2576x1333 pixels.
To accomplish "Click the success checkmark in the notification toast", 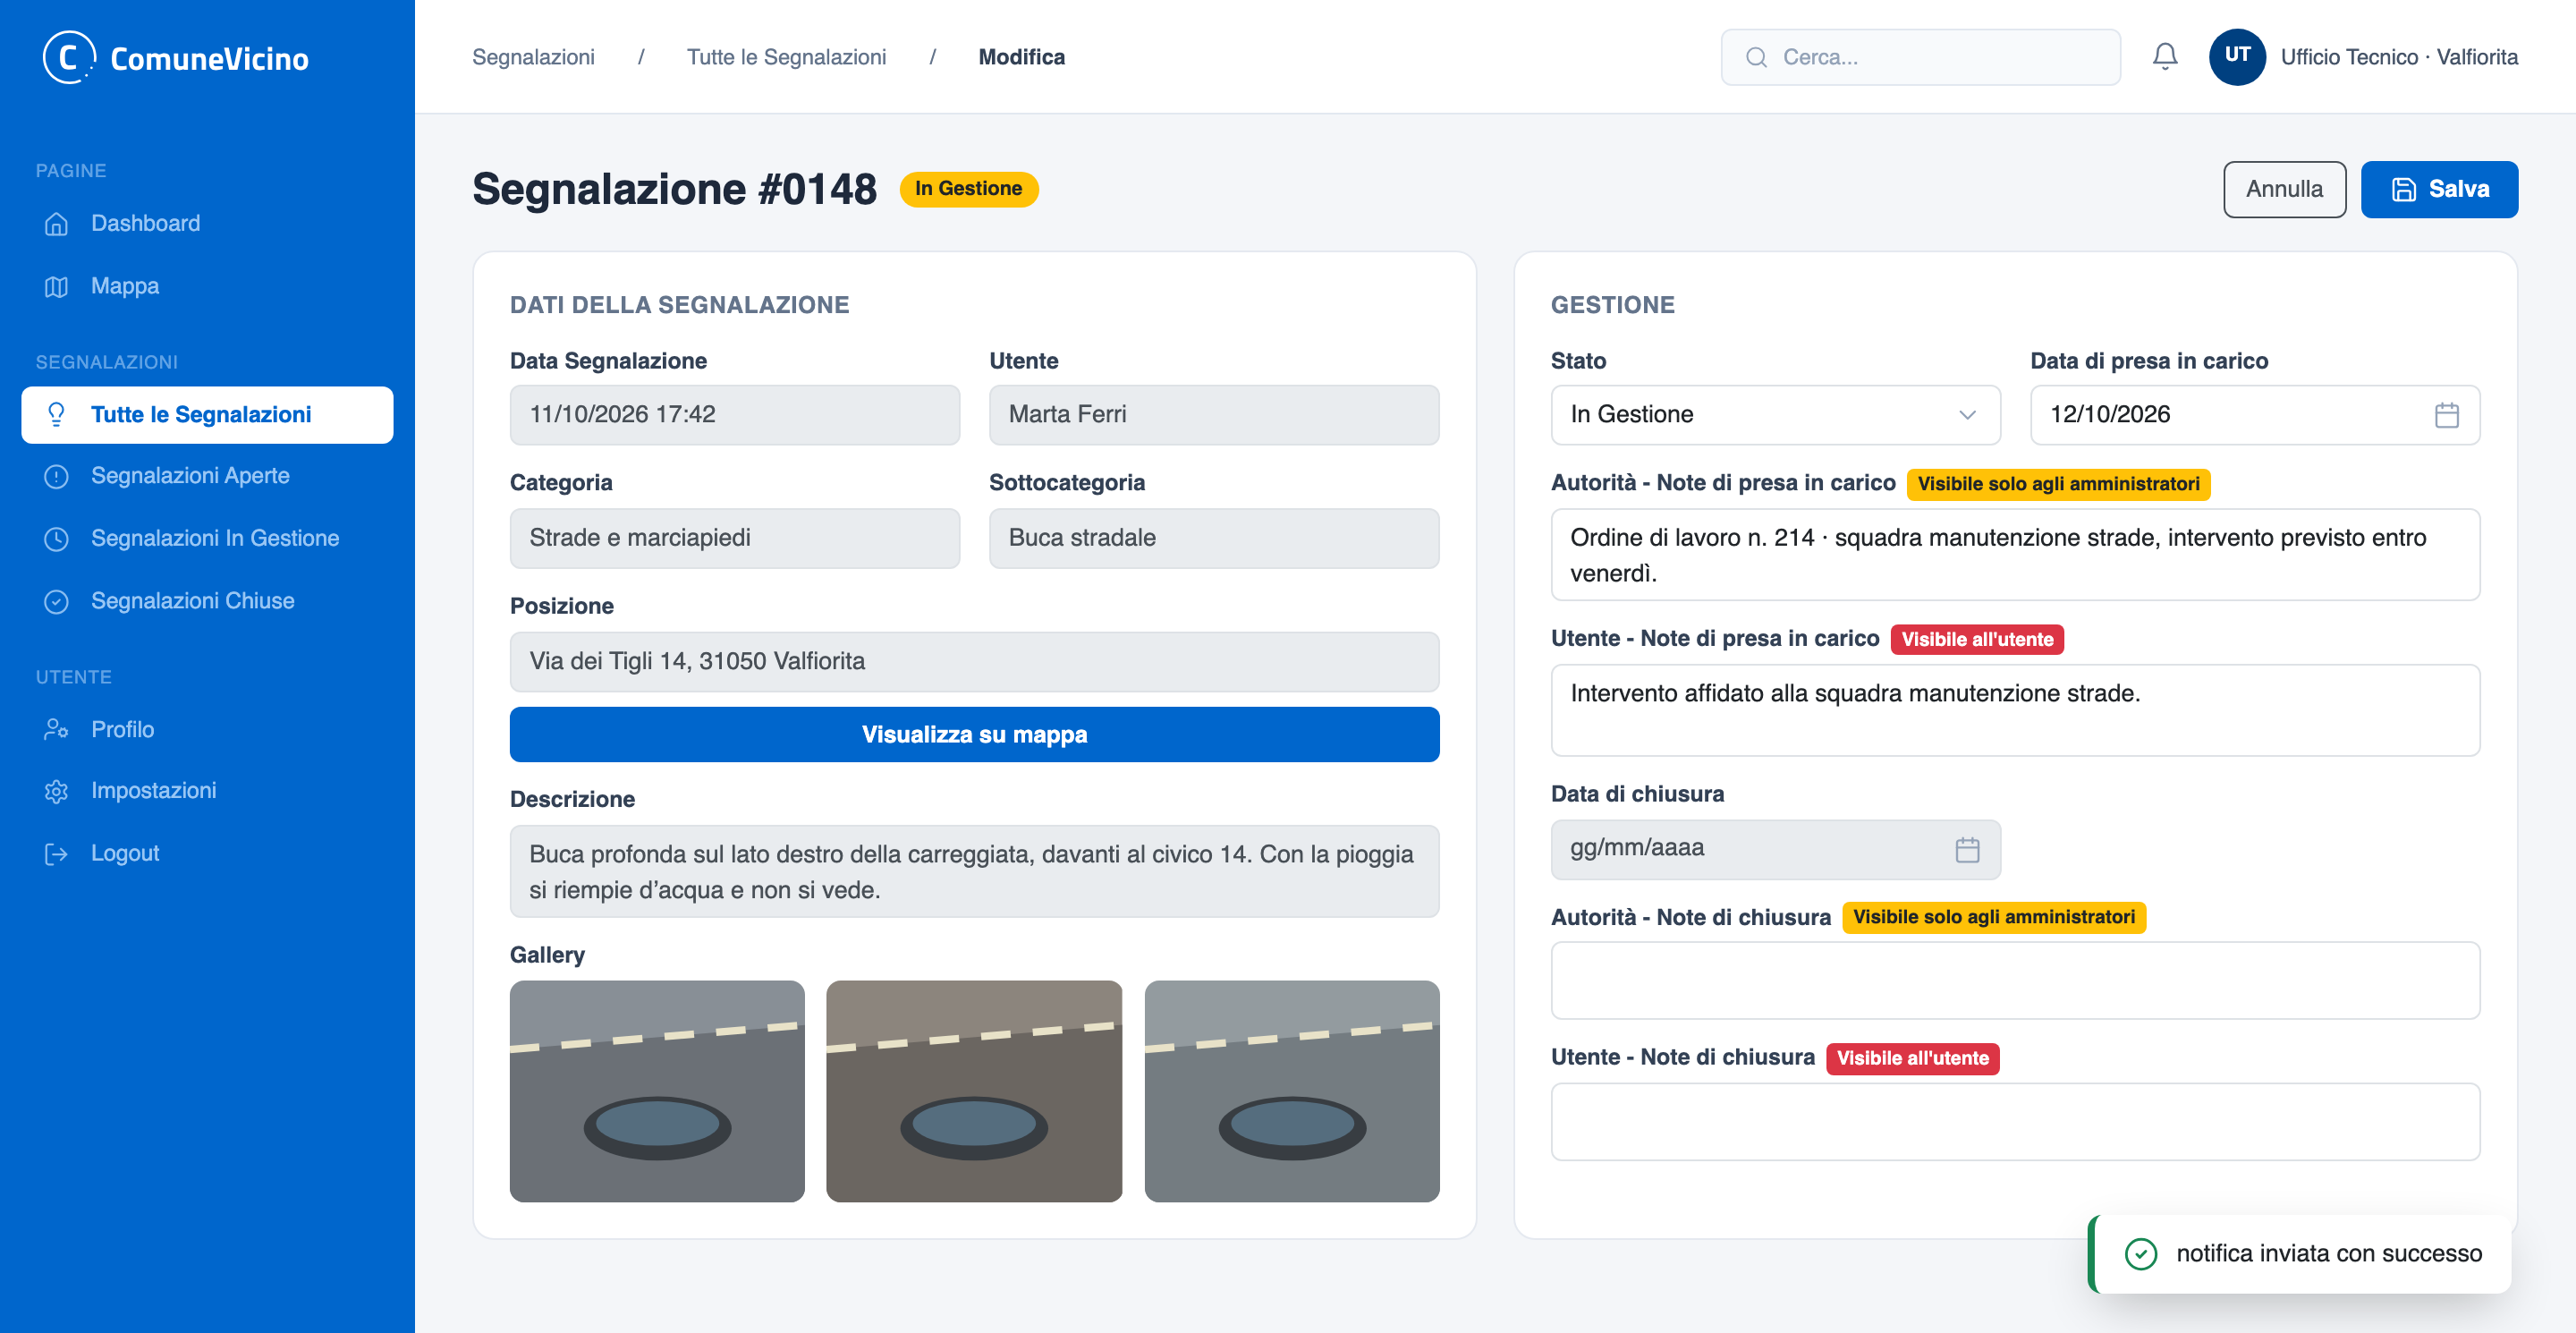I will click(x=2140, y=1253).
